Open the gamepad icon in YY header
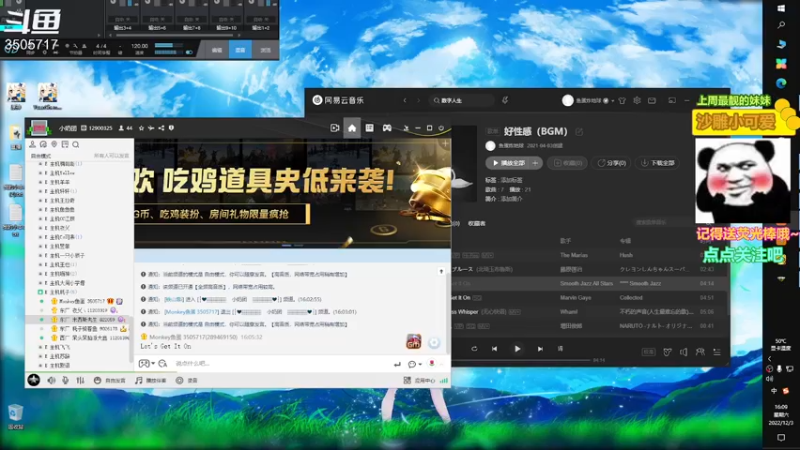 point(387,128)
